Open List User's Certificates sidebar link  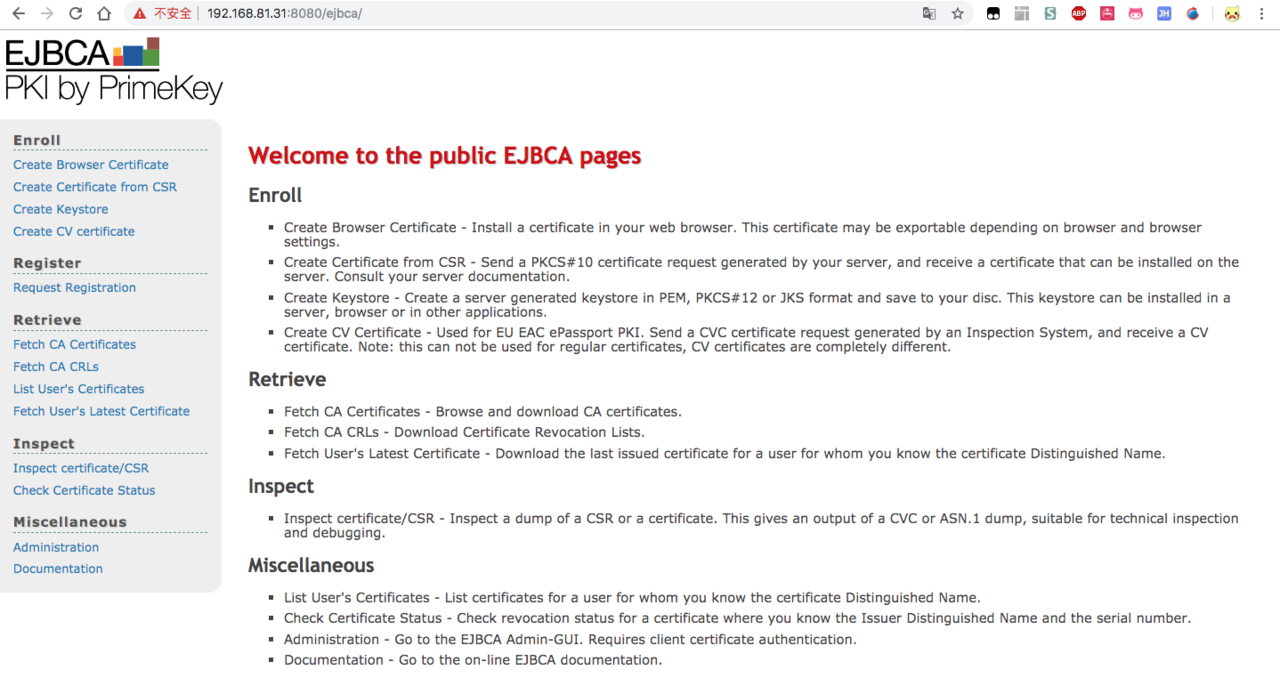tap(79, 389)
